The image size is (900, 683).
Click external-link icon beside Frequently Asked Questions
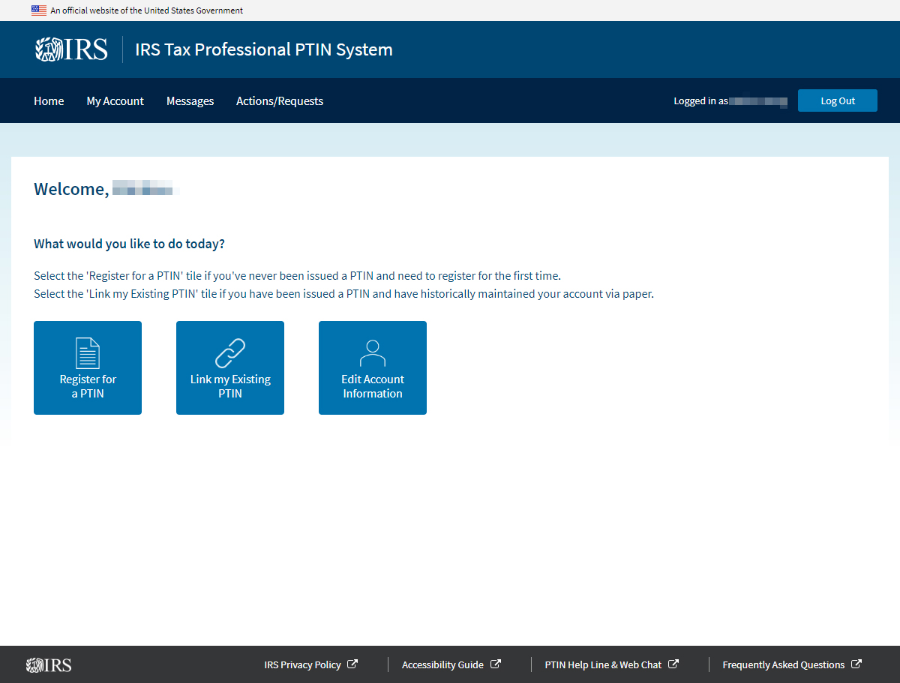click(856, 664)
